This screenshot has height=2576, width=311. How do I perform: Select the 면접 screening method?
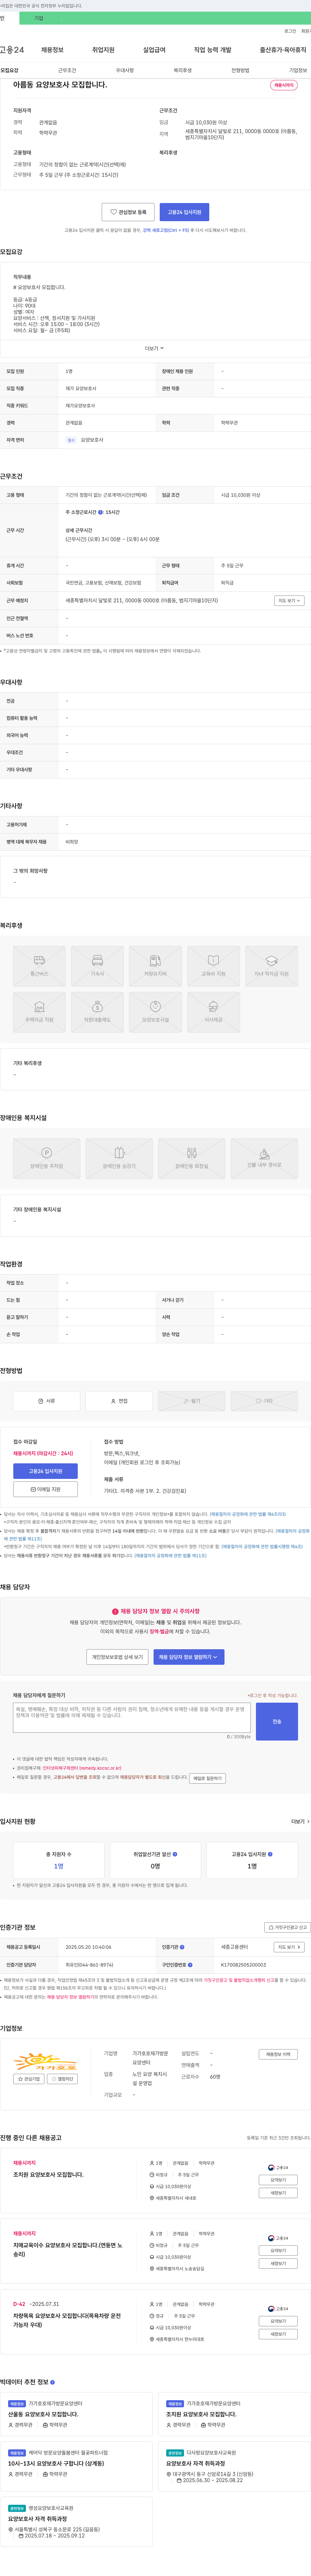(119, 1401)
